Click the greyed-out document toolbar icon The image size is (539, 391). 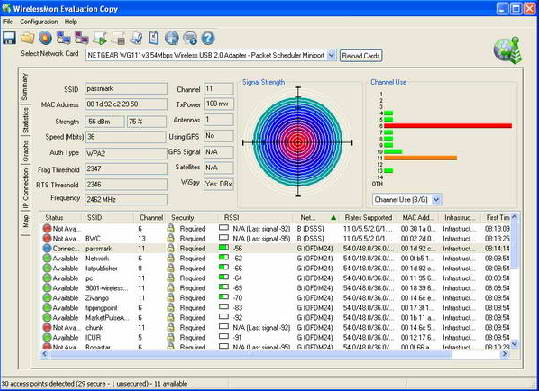point(118,38)
